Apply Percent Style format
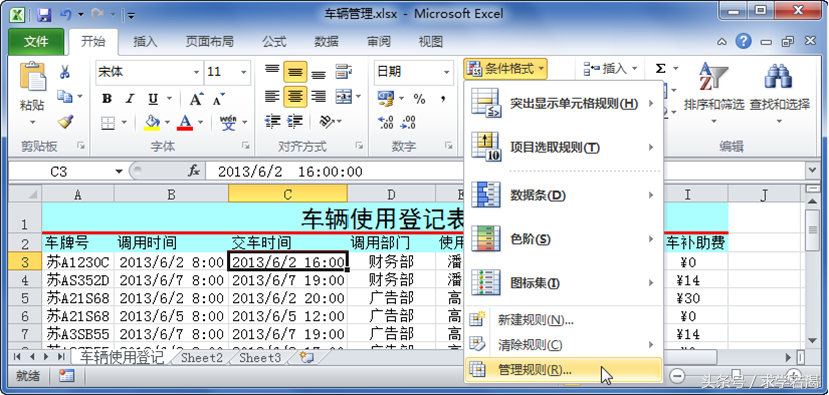Viewport: 829px width, 395px height. click(x=419, y=98)
